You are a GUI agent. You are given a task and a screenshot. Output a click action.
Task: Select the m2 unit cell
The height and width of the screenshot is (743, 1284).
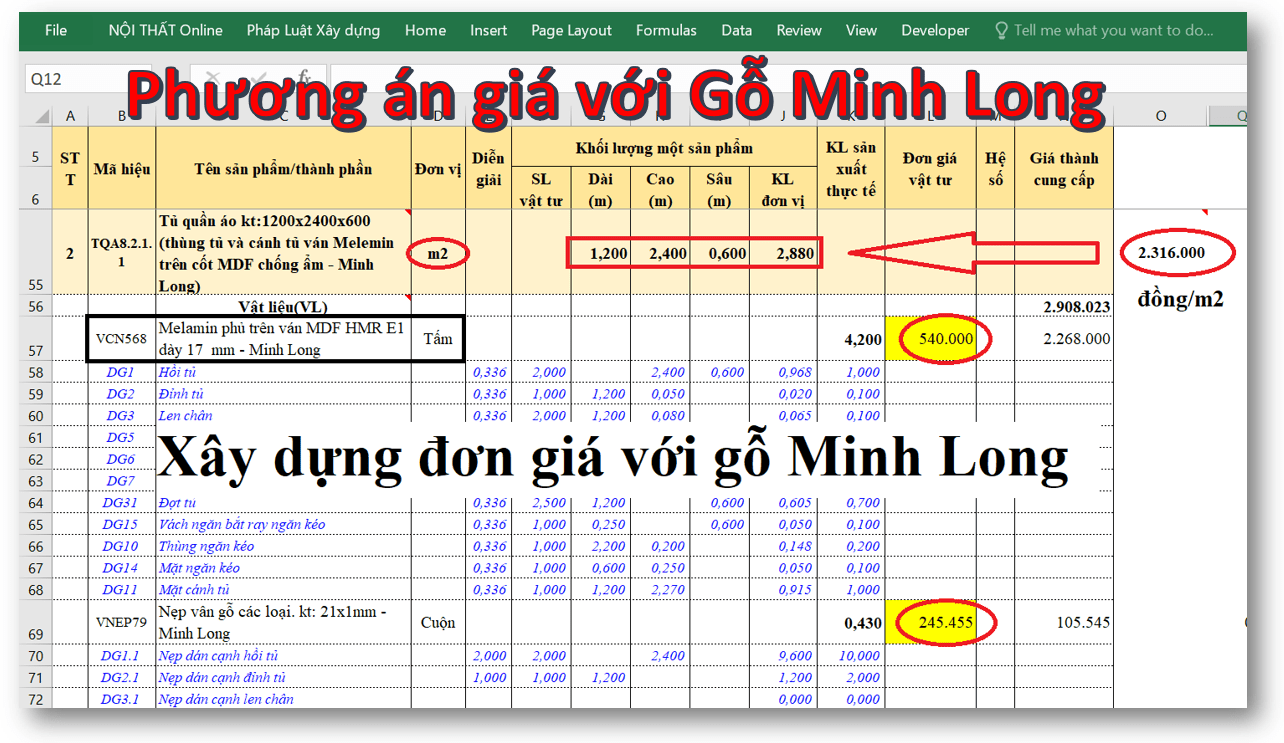pos(438,254)
